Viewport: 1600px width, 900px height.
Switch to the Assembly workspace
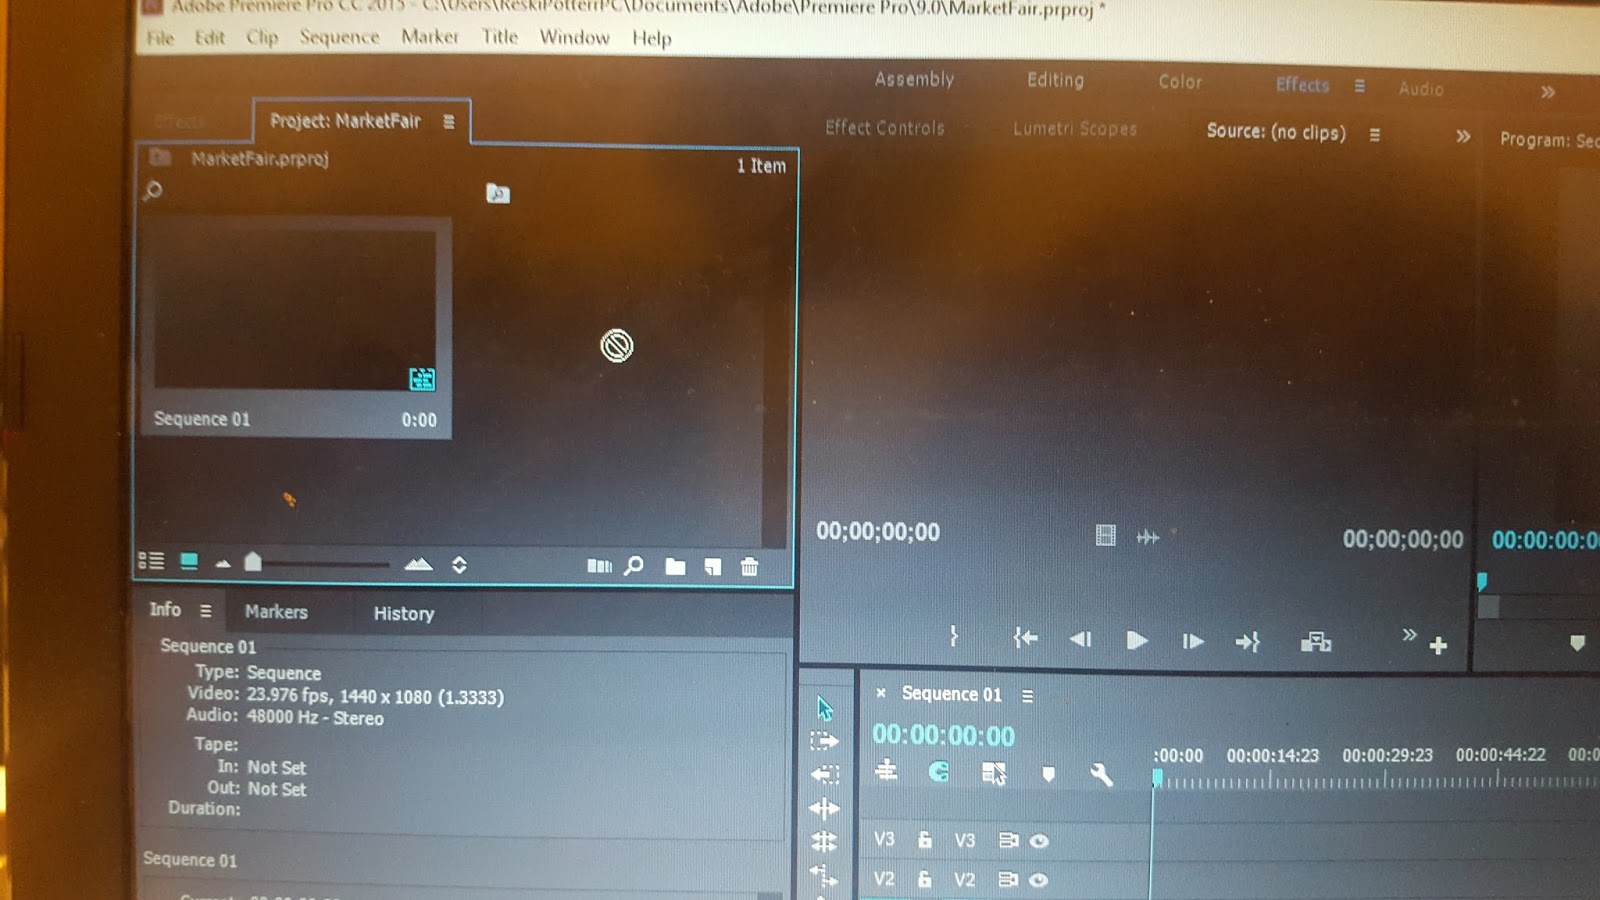(x=914, y=79)
